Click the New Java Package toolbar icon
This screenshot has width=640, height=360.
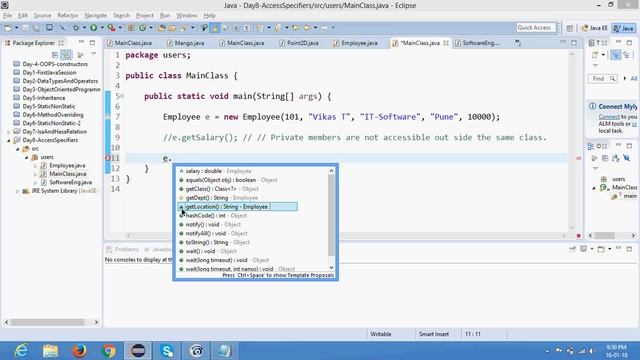click(x=131, y=28)
